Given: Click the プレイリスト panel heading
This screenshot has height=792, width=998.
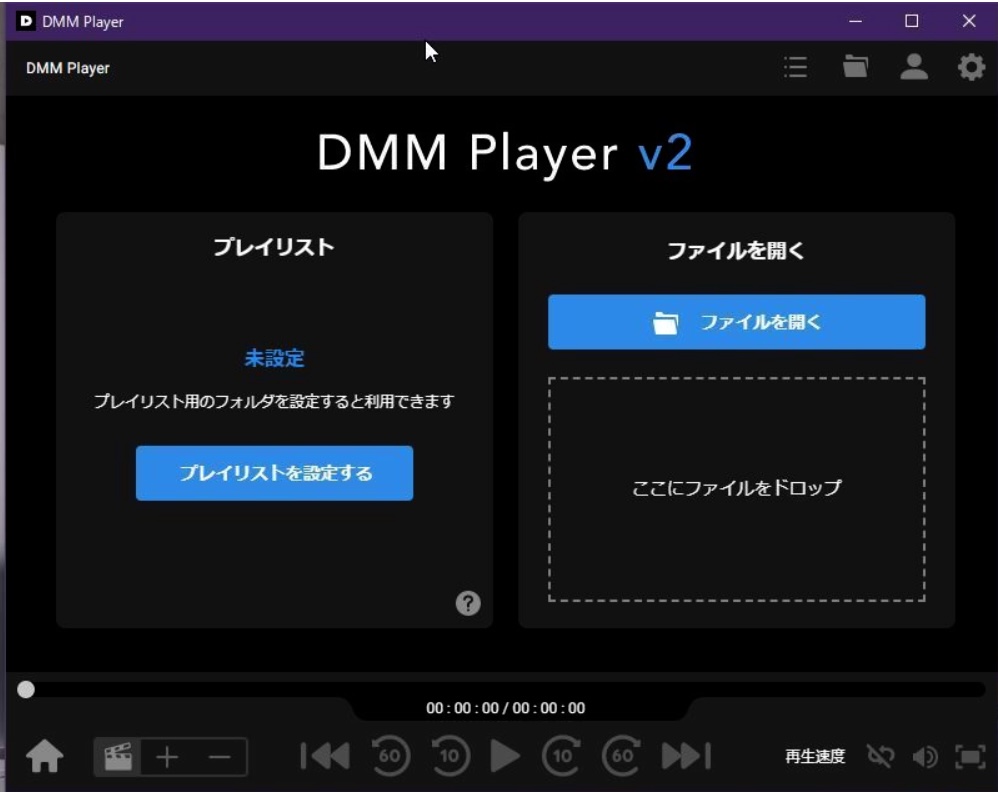Looking at the screenshot, I should pos(274,247).
